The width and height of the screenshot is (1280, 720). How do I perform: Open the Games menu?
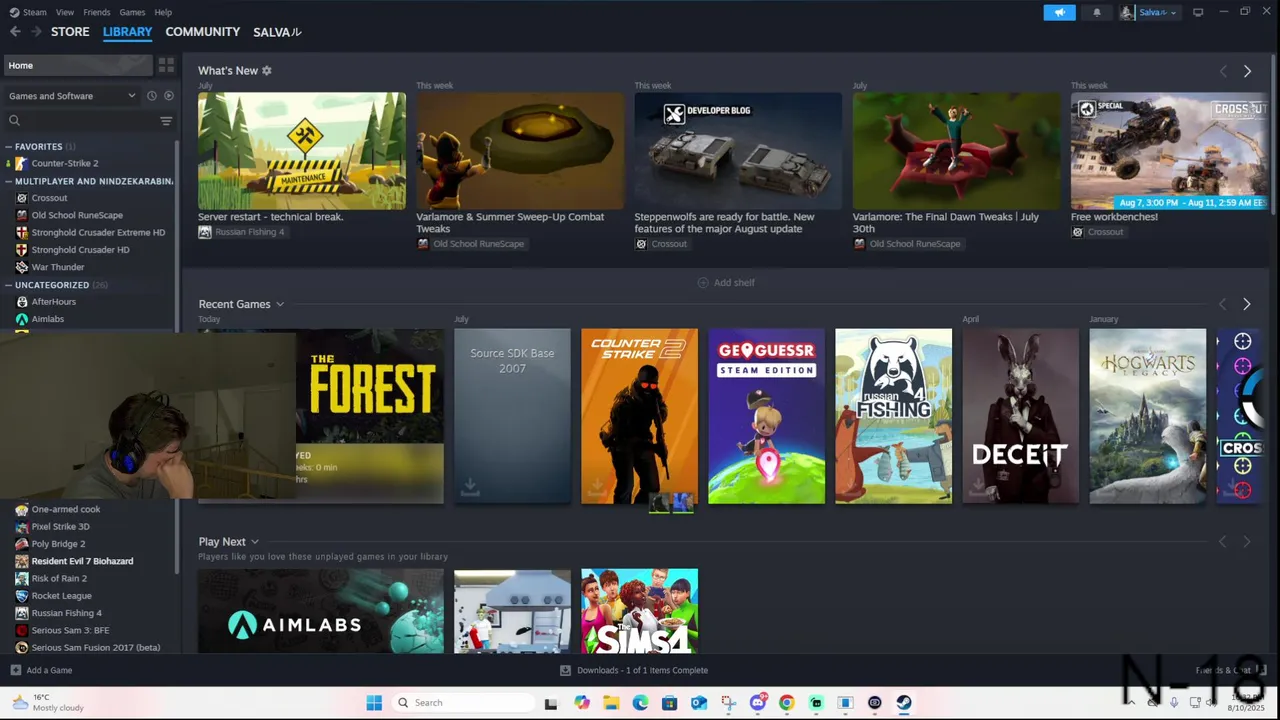(132, 12)
